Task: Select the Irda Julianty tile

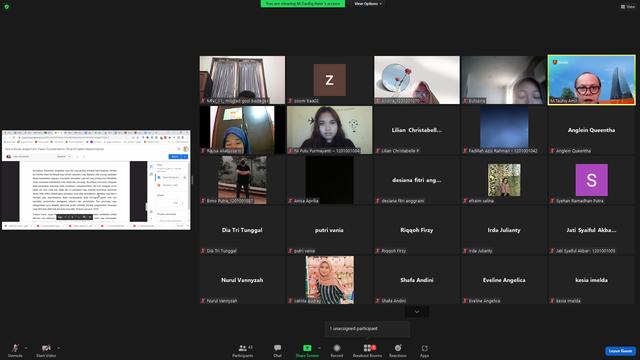Action: [x=504, y=230]
